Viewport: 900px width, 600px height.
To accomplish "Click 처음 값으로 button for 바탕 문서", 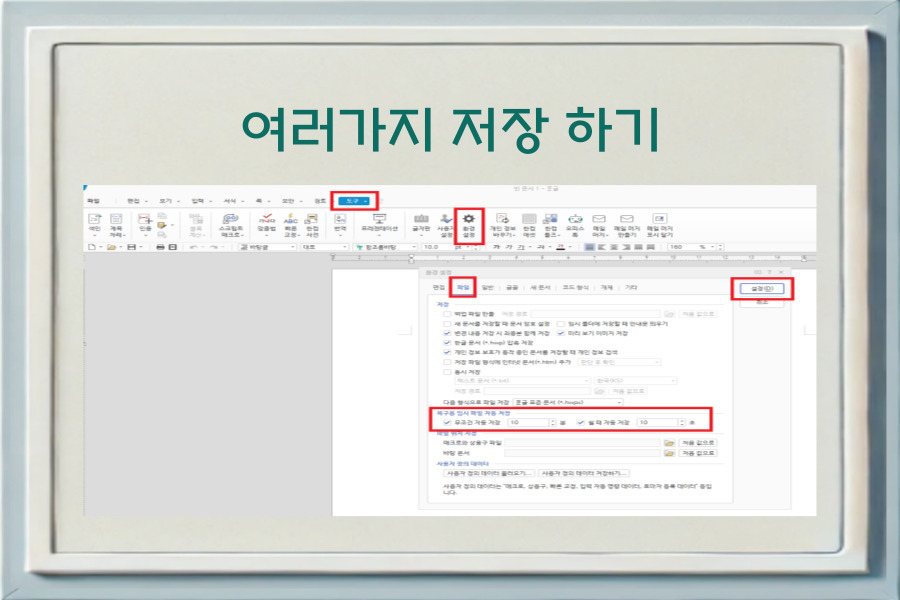I will point(697,453).
